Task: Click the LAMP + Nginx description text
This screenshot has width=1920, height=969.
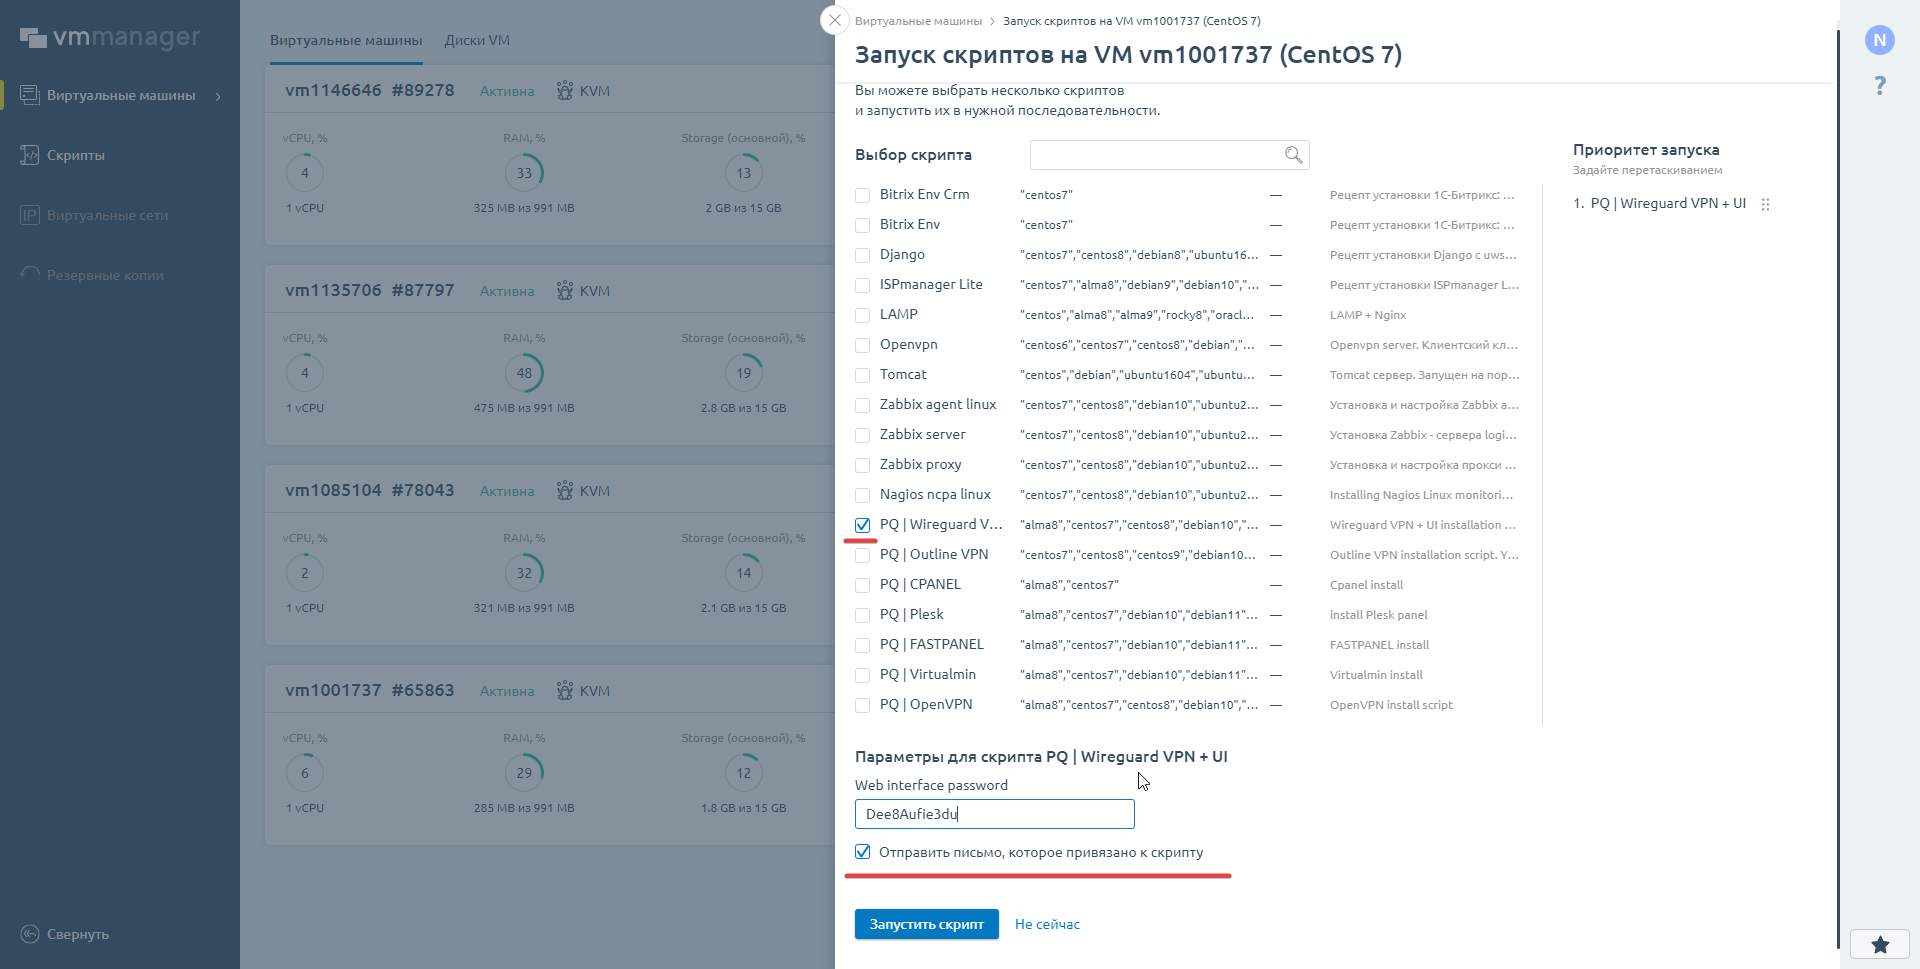Action: pos(1368,315)
